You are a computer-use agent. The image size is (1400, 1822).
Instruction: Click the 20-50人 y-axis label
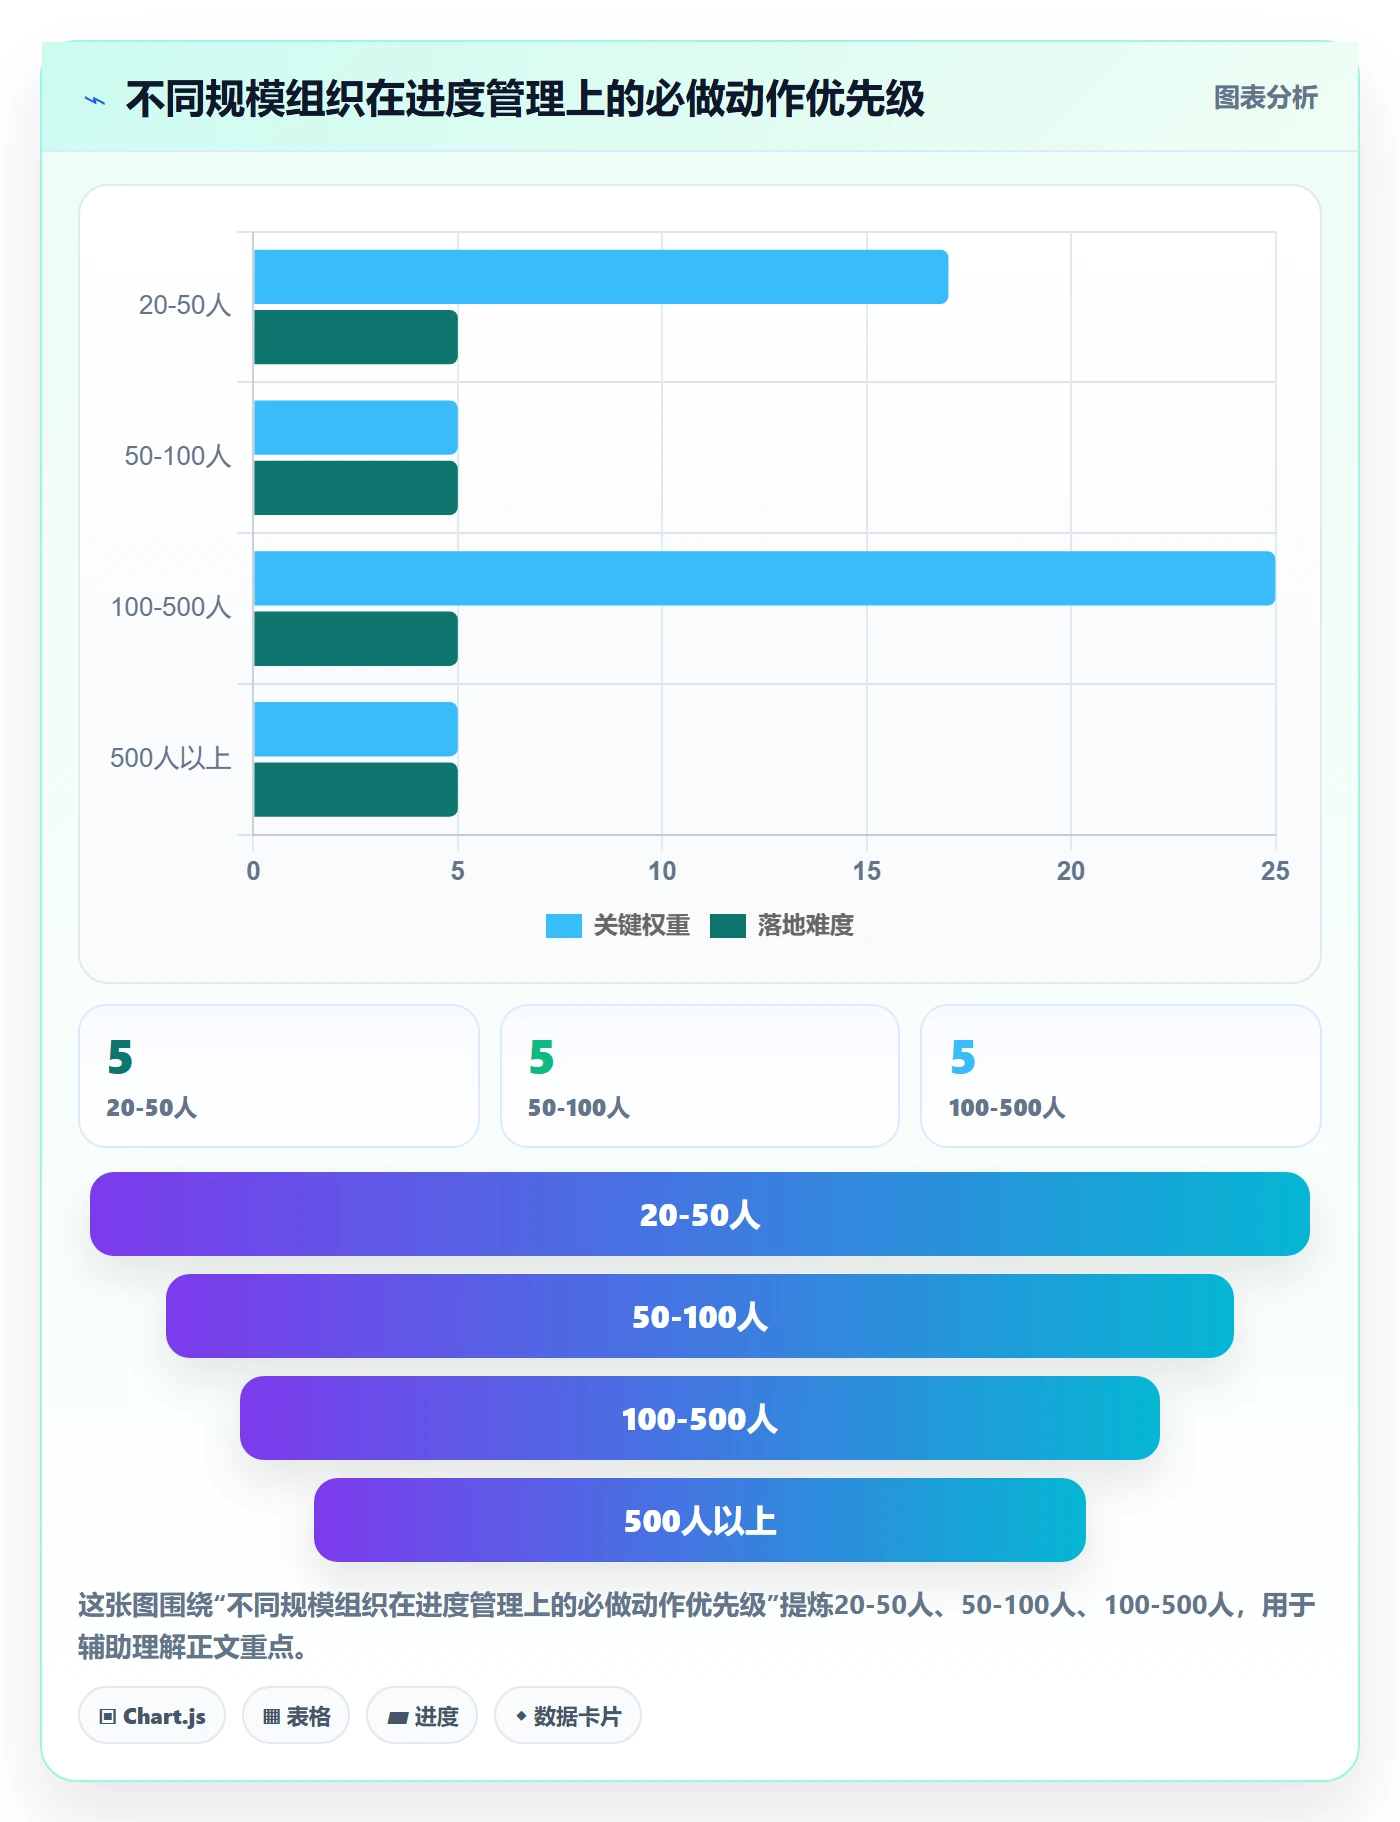(185, 305)
